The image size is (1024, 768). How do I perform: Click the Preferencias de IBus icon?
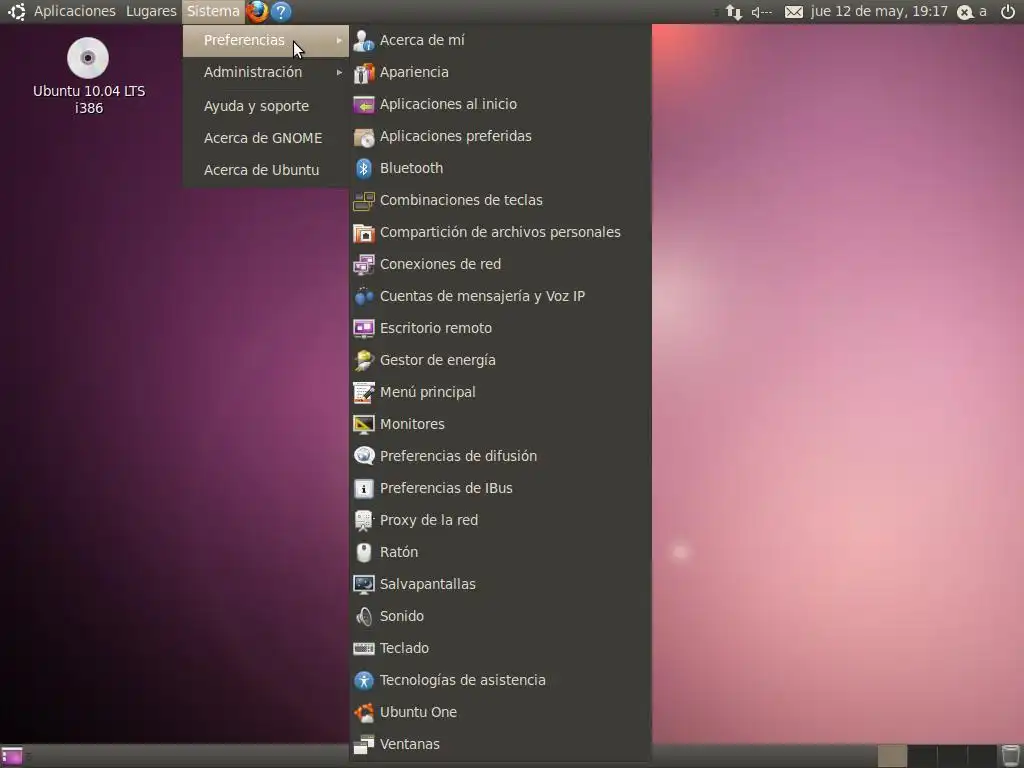point(364,488)
